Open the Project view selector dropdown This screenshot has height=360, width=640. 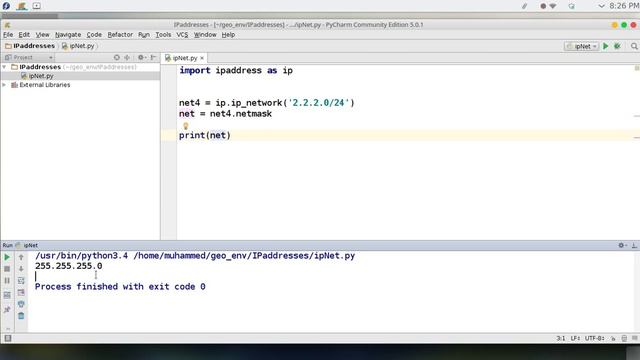tap(29, 58)
